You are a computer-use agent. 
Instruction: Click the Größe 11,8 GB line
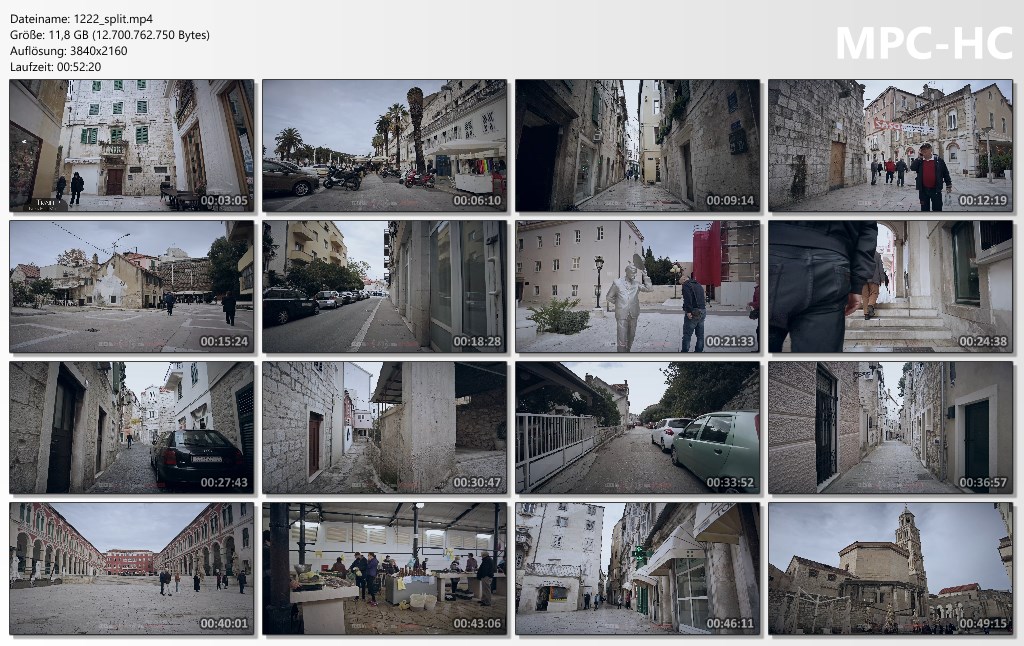[110, 35]
